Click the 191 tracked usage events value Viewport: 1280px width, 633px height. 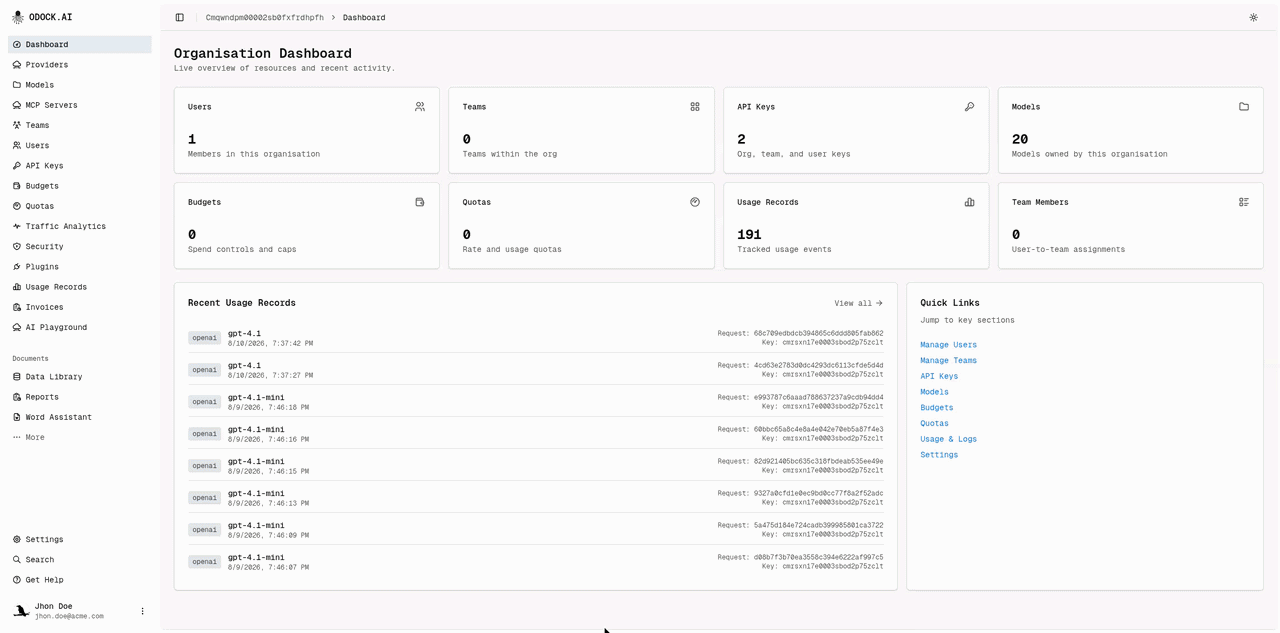(x=749, y=235)
